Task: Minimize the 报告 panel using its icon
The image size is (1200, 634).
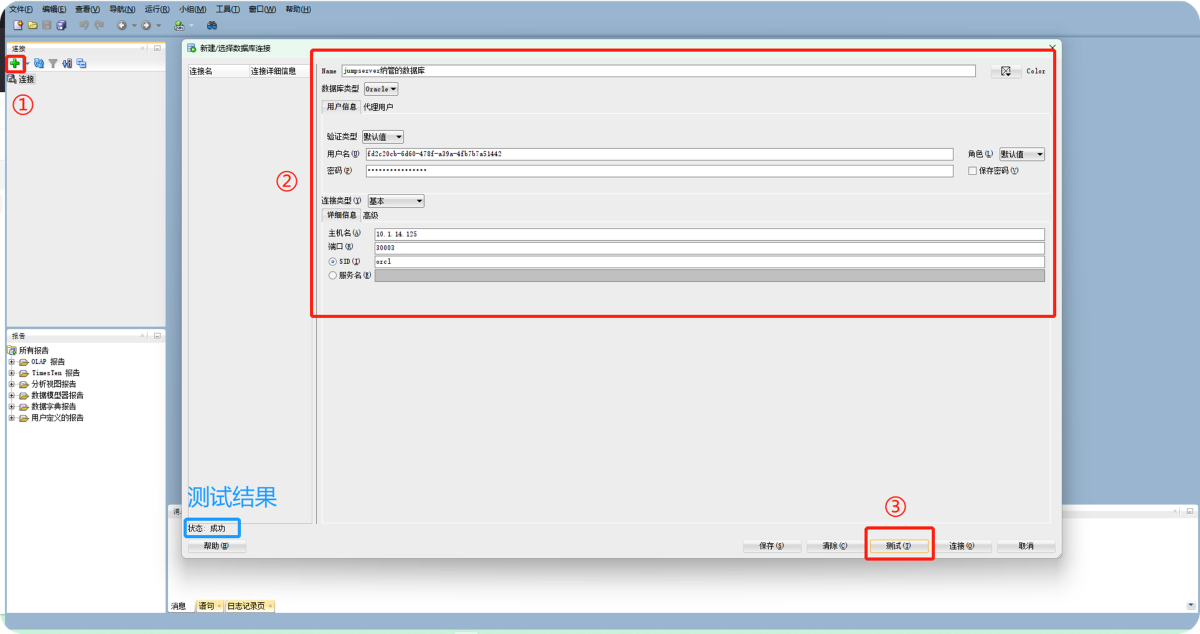Action: [x=157, y=336]
